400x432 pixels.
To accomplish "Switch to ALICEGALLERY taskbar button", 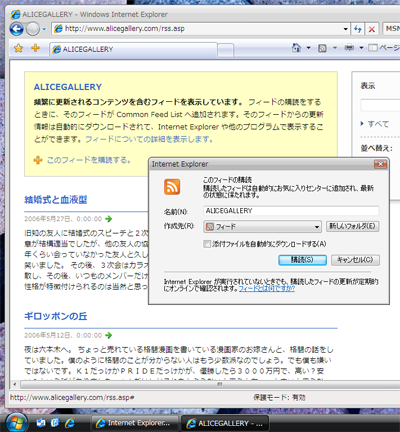I will 225,423.
